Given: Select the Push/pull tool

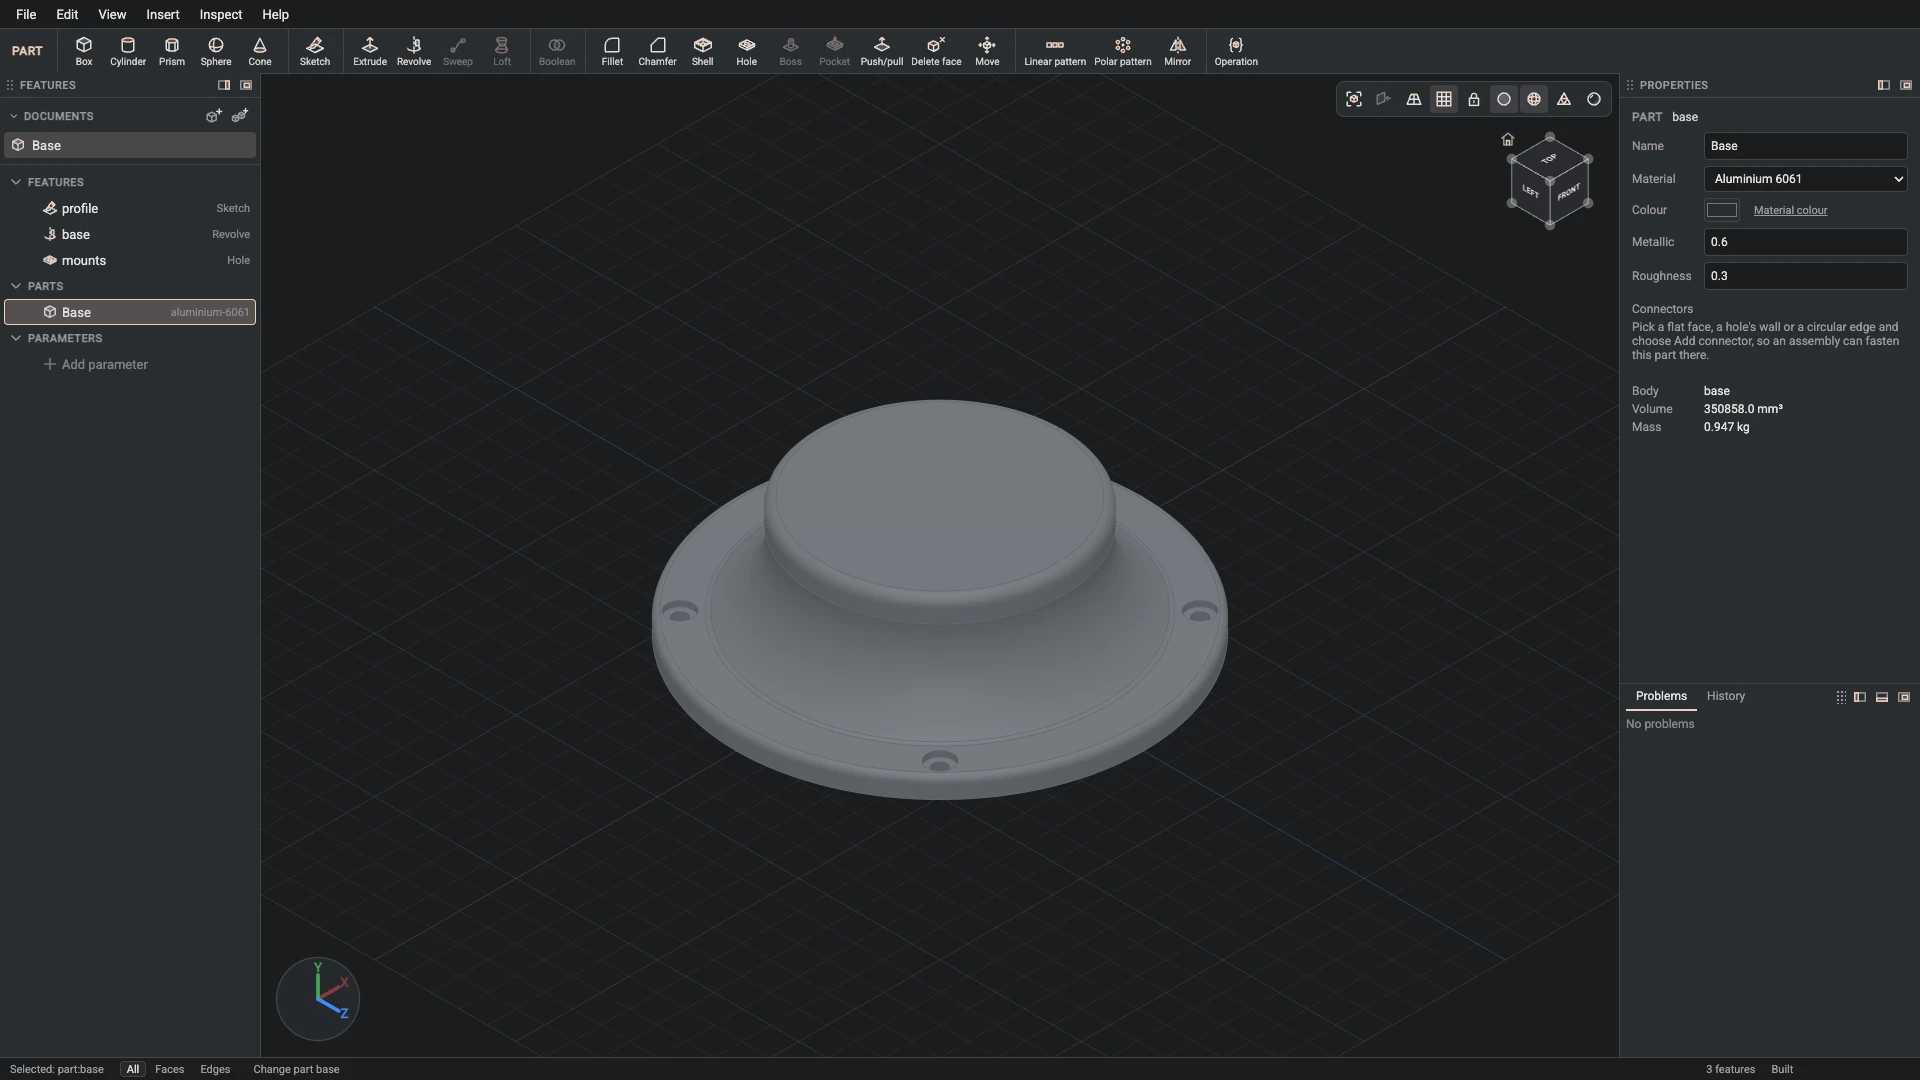Looking at the screenshot, I should point(882,51).
